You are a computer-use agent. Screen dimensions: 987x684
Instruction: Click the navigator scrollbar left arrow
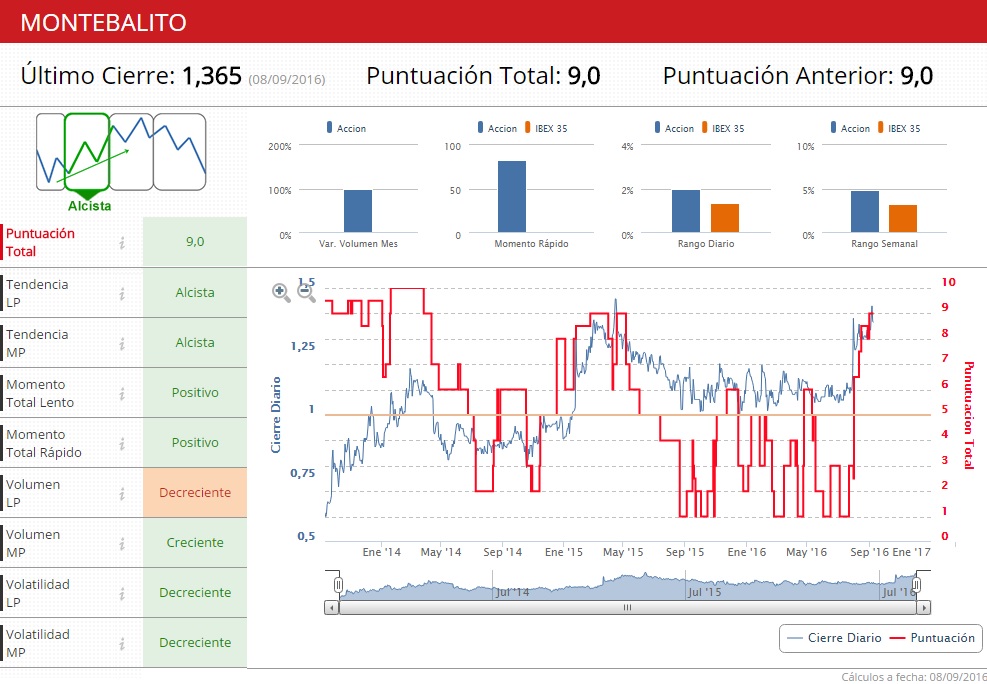[332, 608]
